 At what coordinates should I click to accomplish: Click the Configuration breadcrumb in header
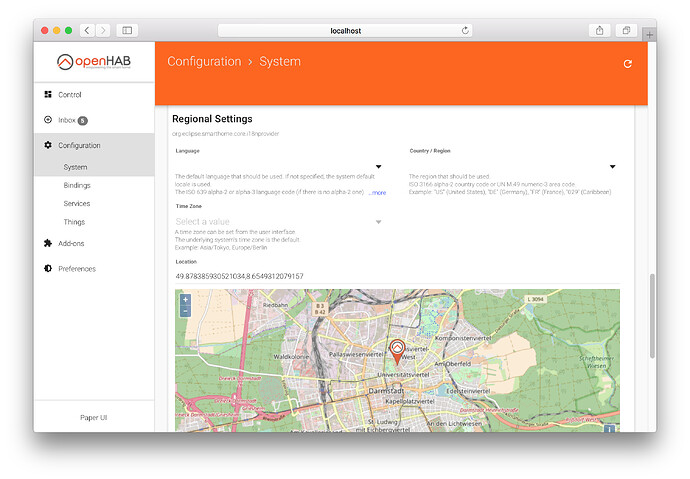204,62
